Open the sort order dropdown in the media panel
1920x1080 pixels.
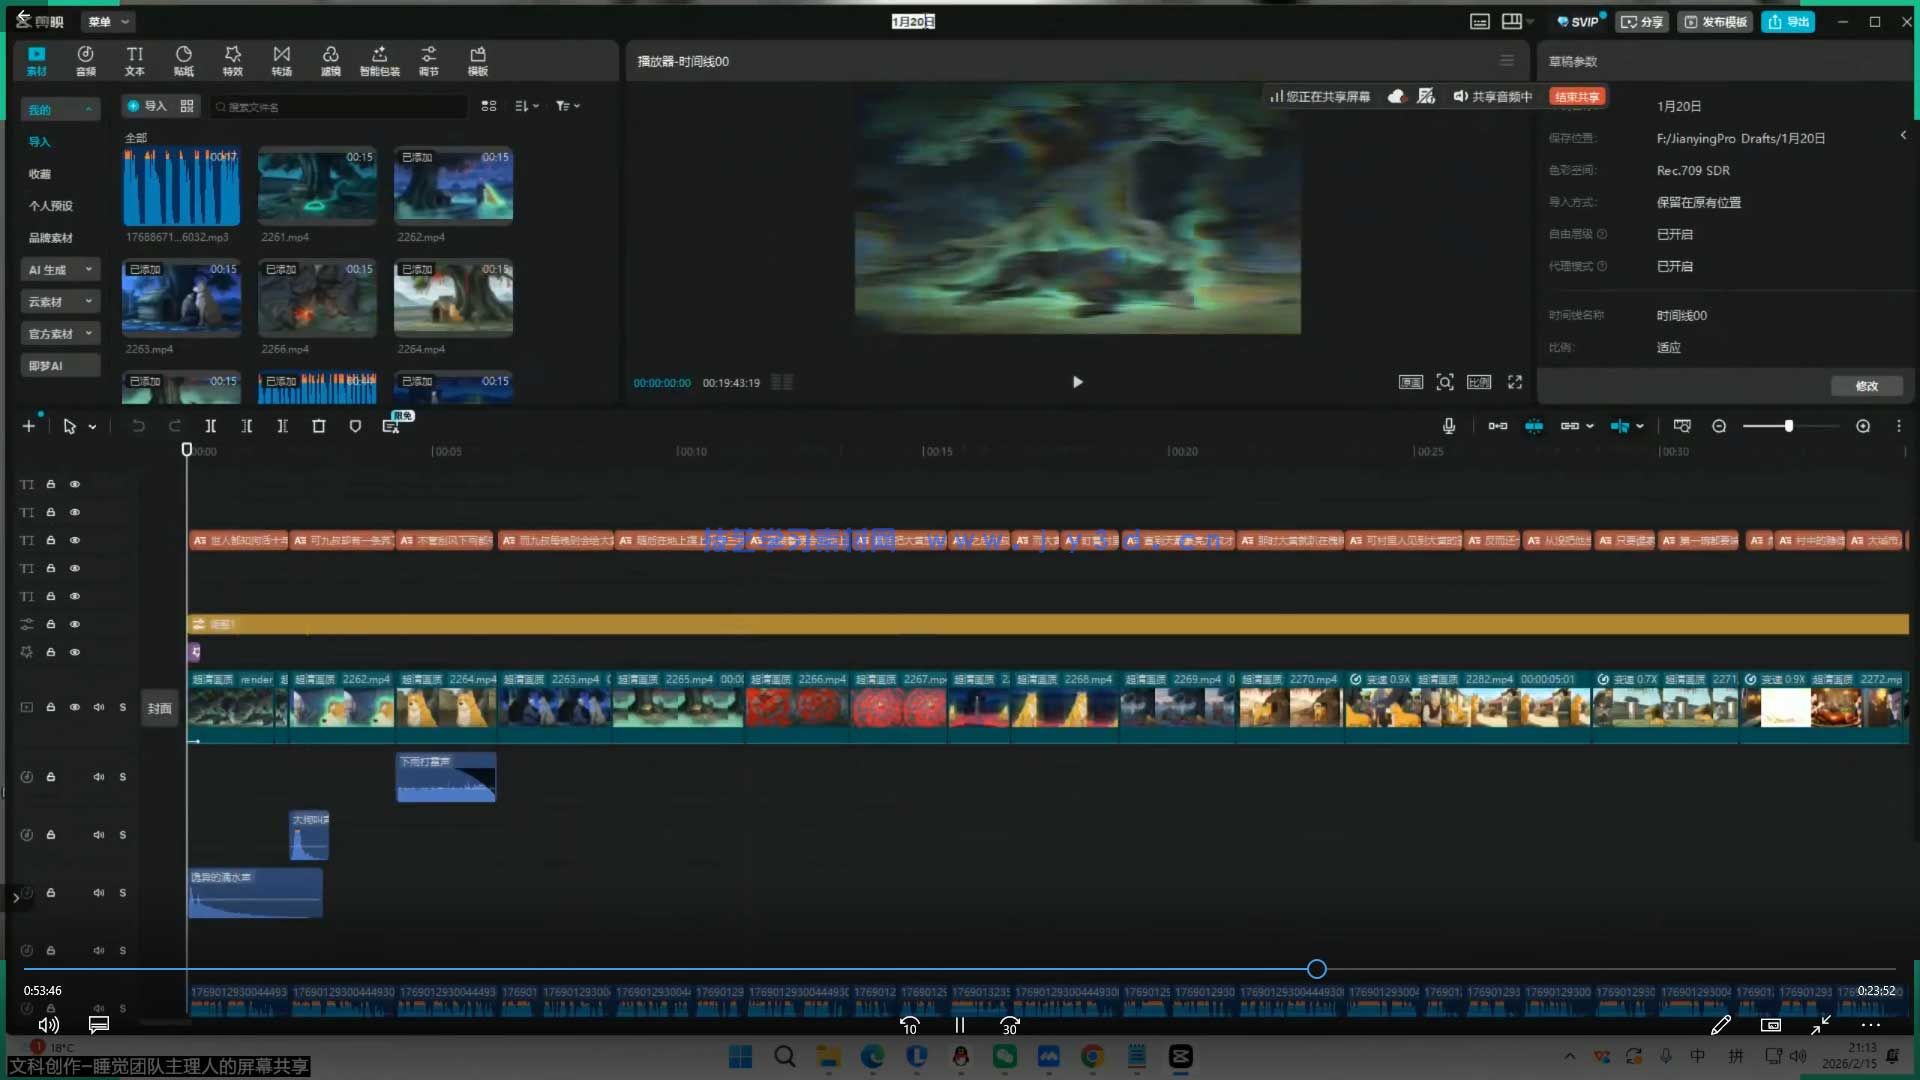pyautogui.click(x=526, y=106)
